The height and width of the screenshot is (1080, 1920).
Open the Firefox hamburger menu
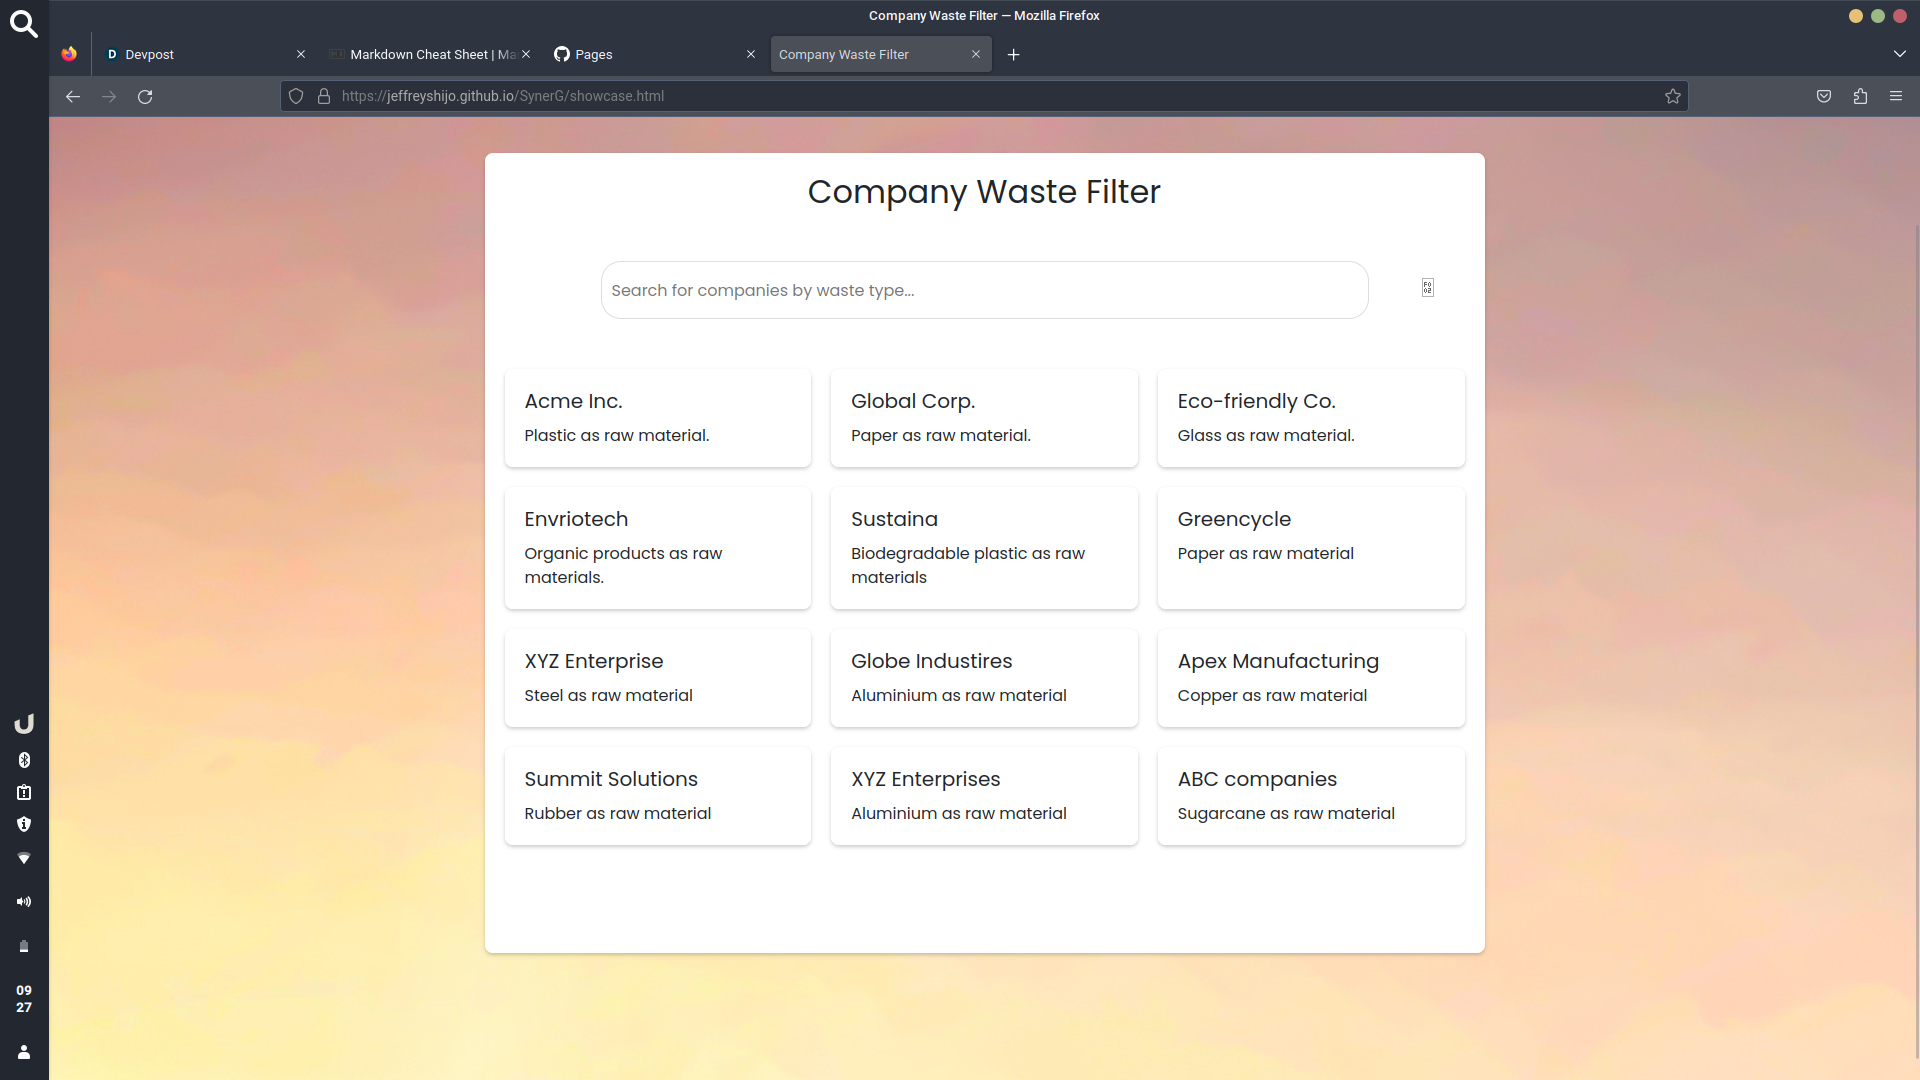1896,96
